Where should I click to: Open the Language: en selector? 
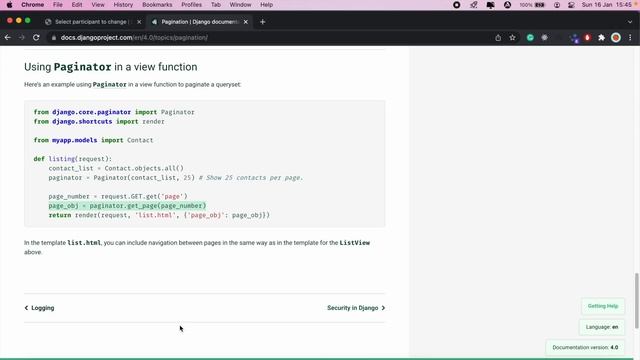point(602,327)
